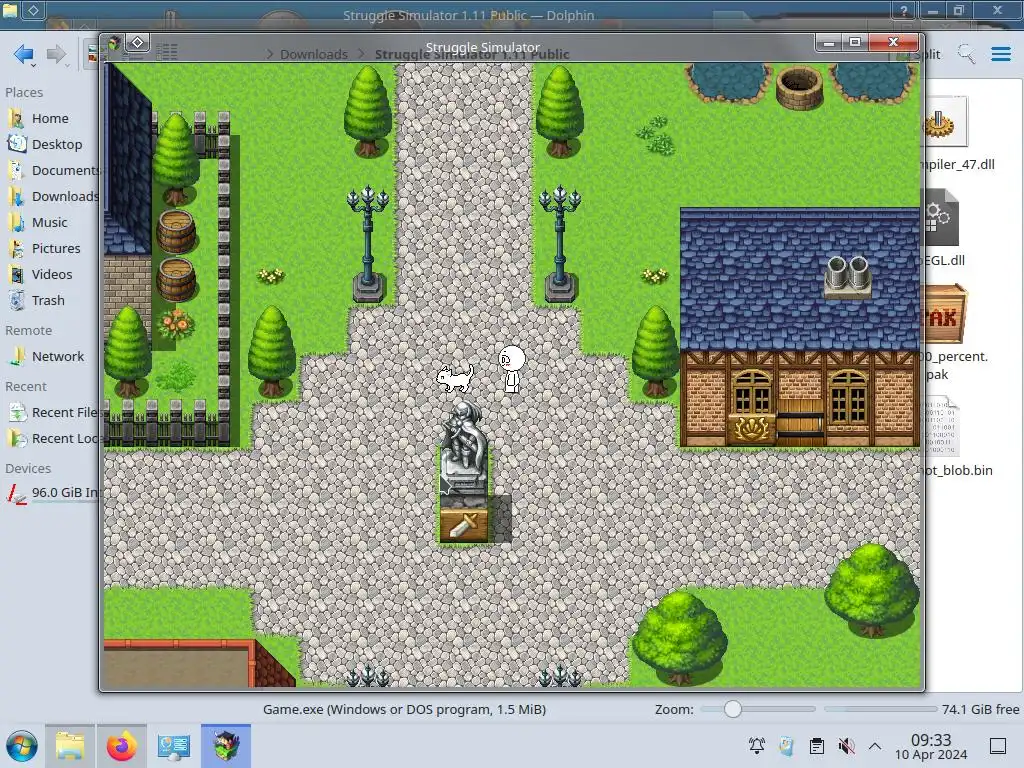Click the EGL.dll file name
The height and width of the screenshot is (768, 1024).
(x=945, y=261)
